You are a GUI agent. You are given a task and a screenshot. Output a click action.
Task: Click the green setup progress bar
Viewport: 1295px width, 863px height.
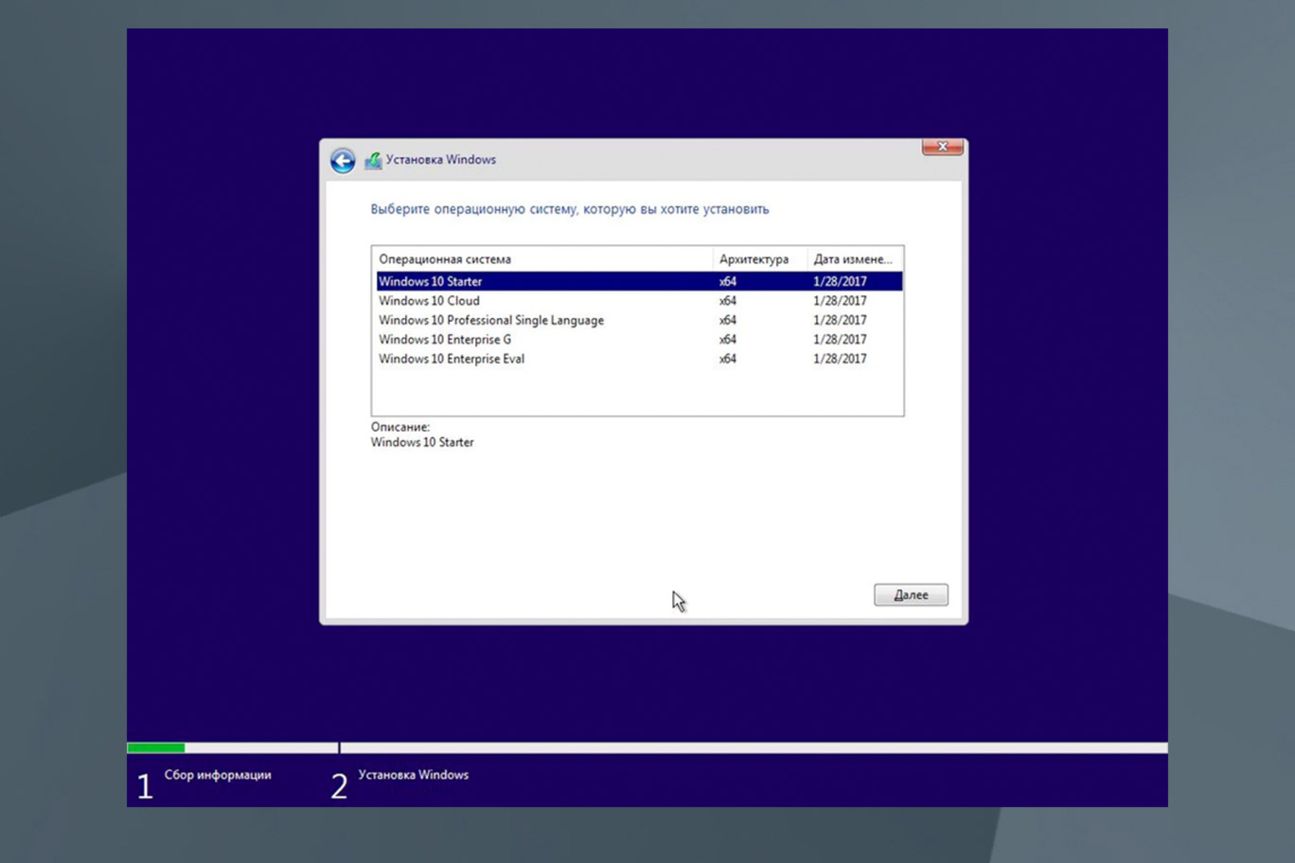coord(156,748)
